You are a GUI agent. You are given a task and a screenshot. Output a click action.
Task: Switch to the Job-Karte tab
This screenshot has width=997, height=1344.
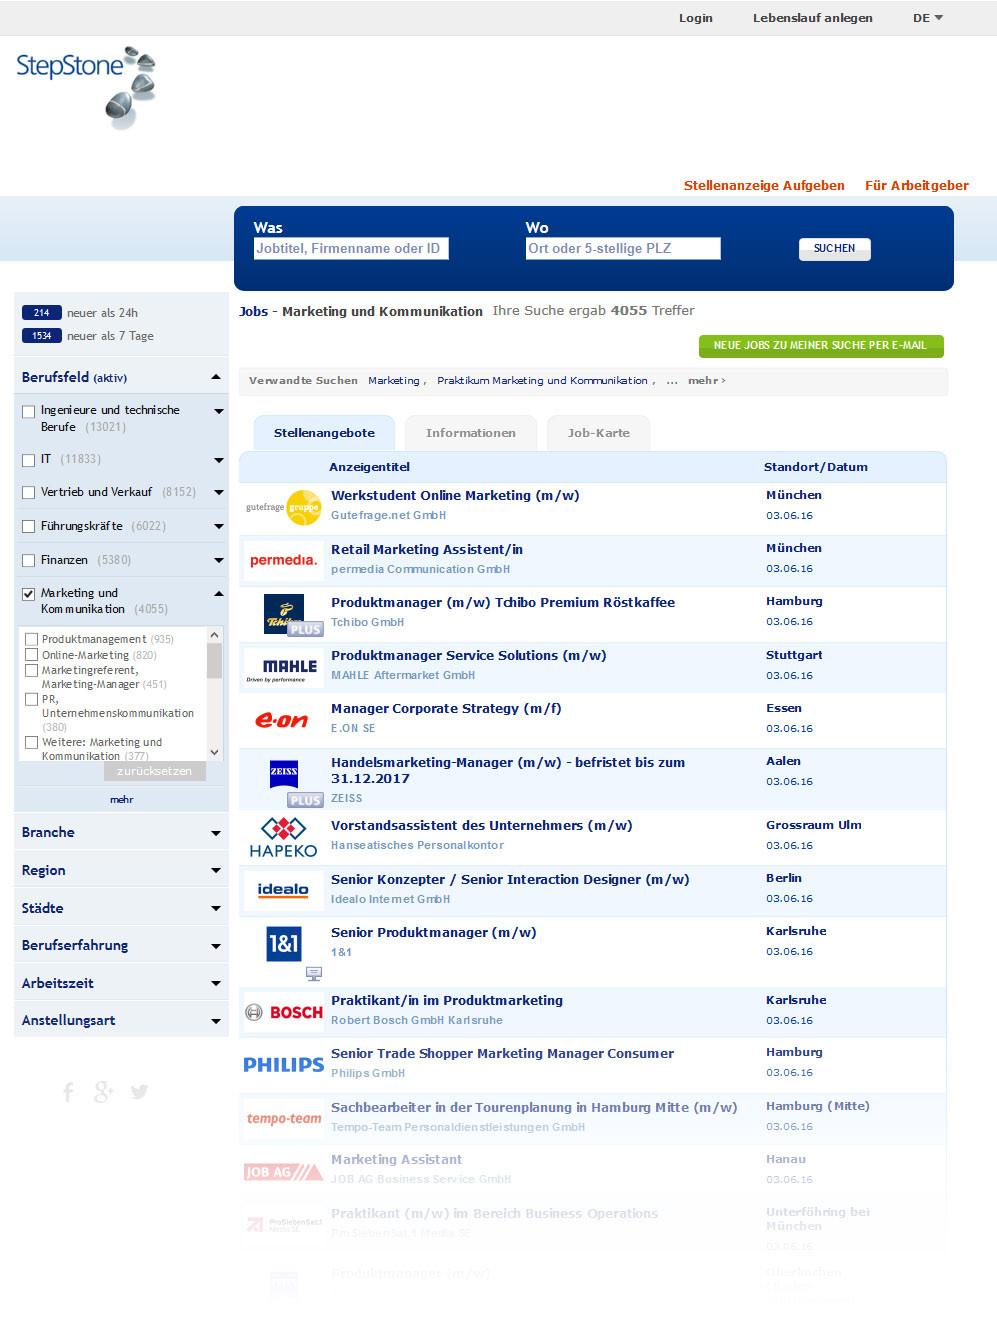tap(599, 433)
